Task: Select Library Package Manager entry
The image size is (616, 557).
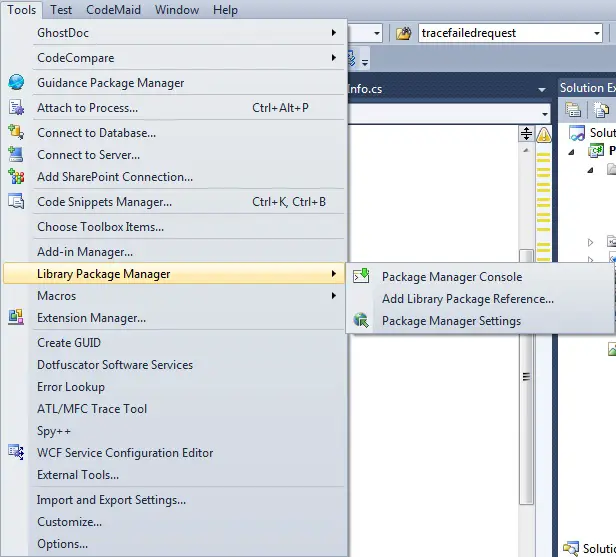Action: point(175,273)
